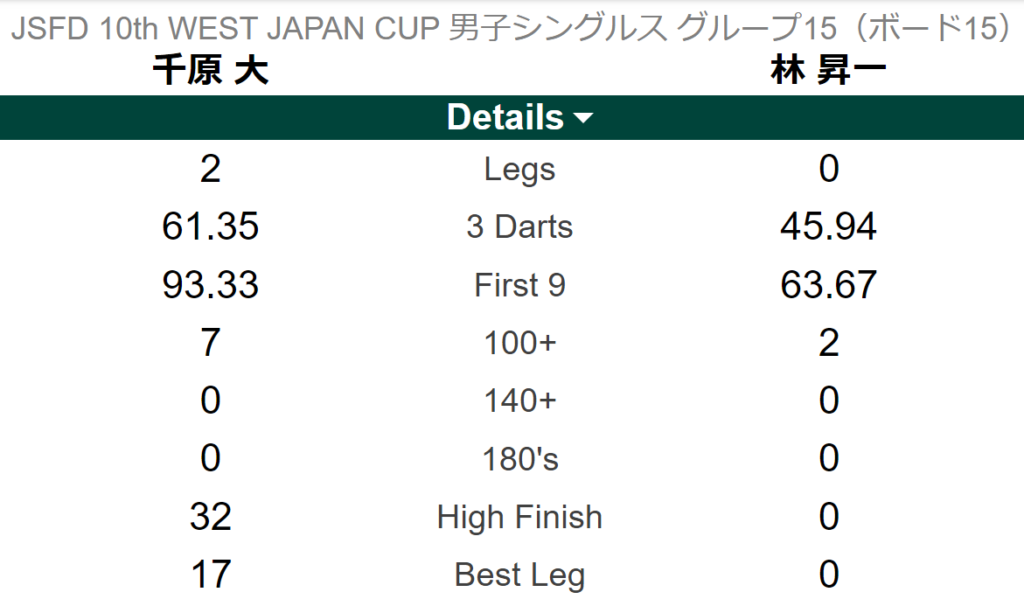Screen dimensions: 1024x599
Task: Click the 100+ count of 7
Action: 210,343
